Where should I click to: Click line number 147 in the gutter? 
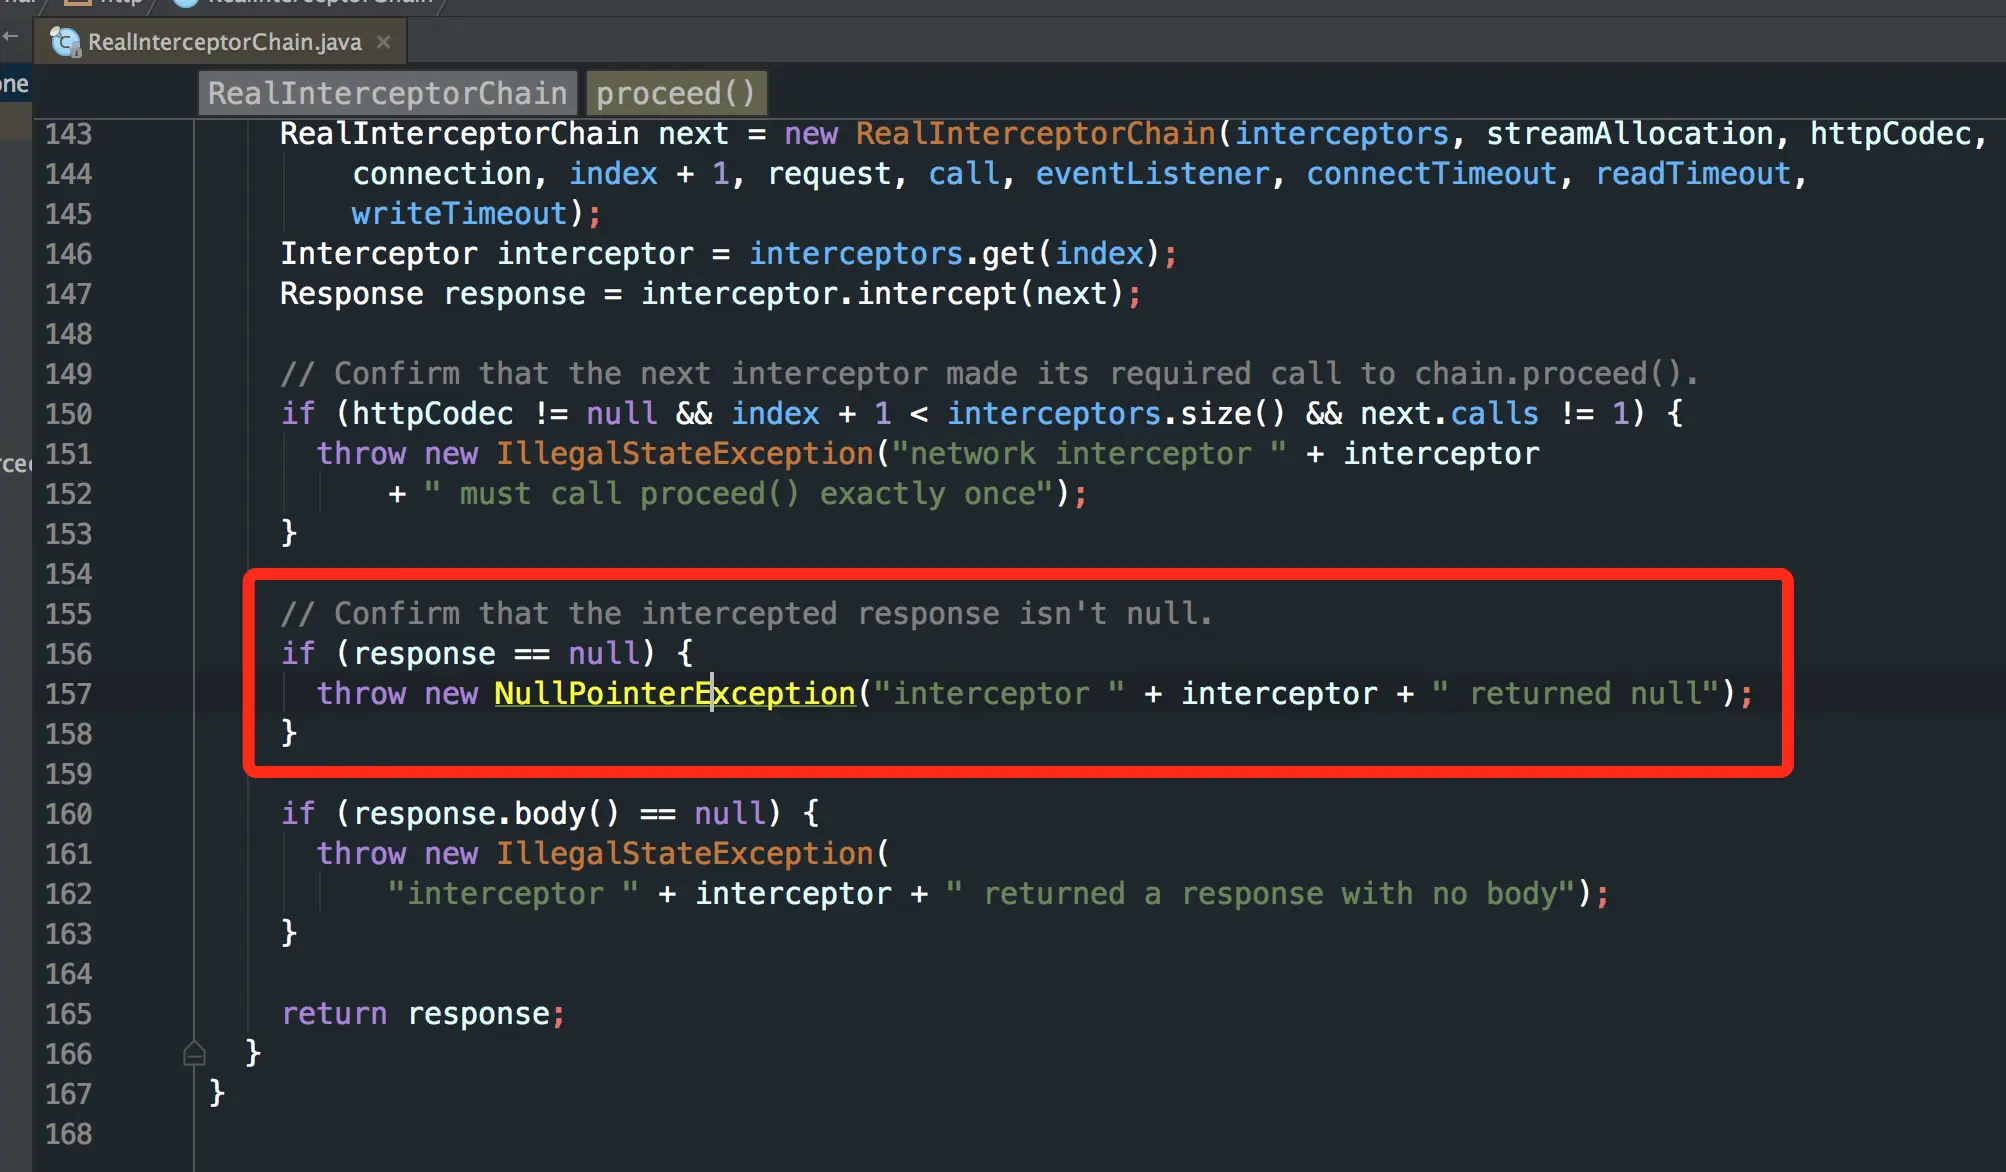click(x=68, y=294)
